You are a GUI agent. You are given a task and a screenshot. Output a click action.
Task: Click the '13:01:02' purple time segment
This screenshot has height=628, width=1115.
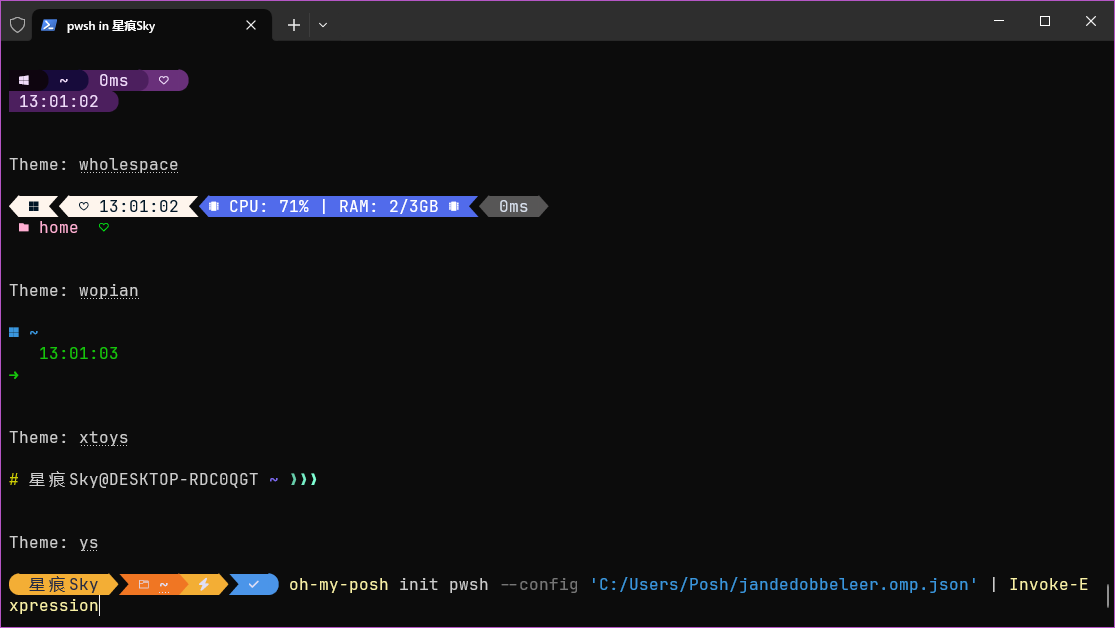tap(63, 102)
